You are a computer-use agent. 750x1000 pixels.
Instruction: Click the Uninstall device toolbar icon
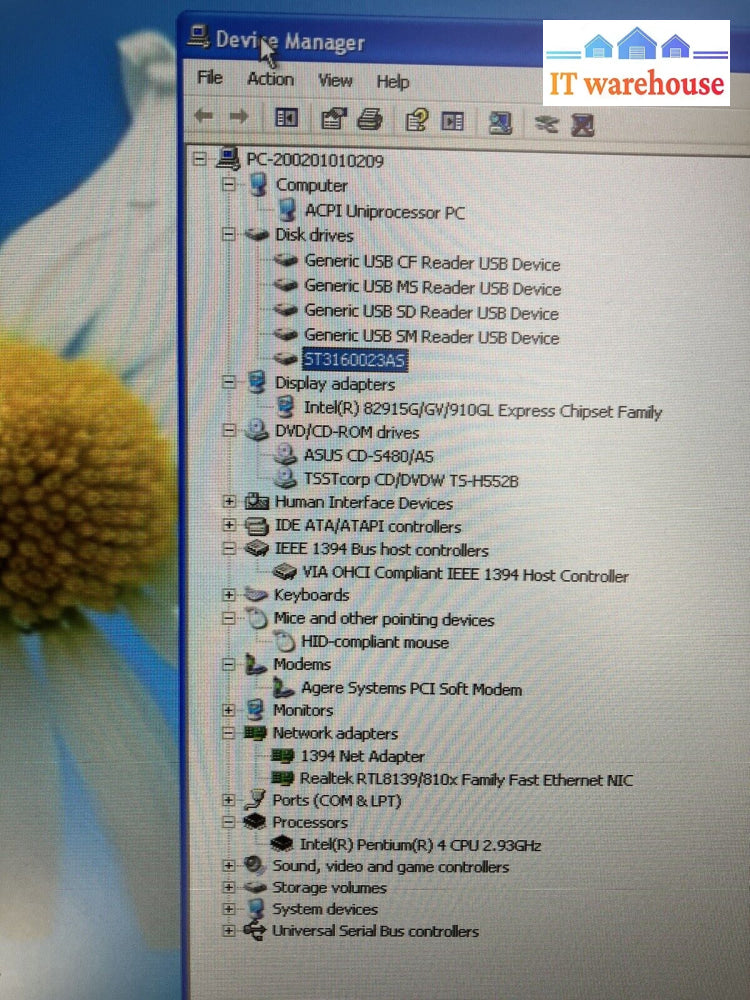pyautogui.click(x=582, y=124)
